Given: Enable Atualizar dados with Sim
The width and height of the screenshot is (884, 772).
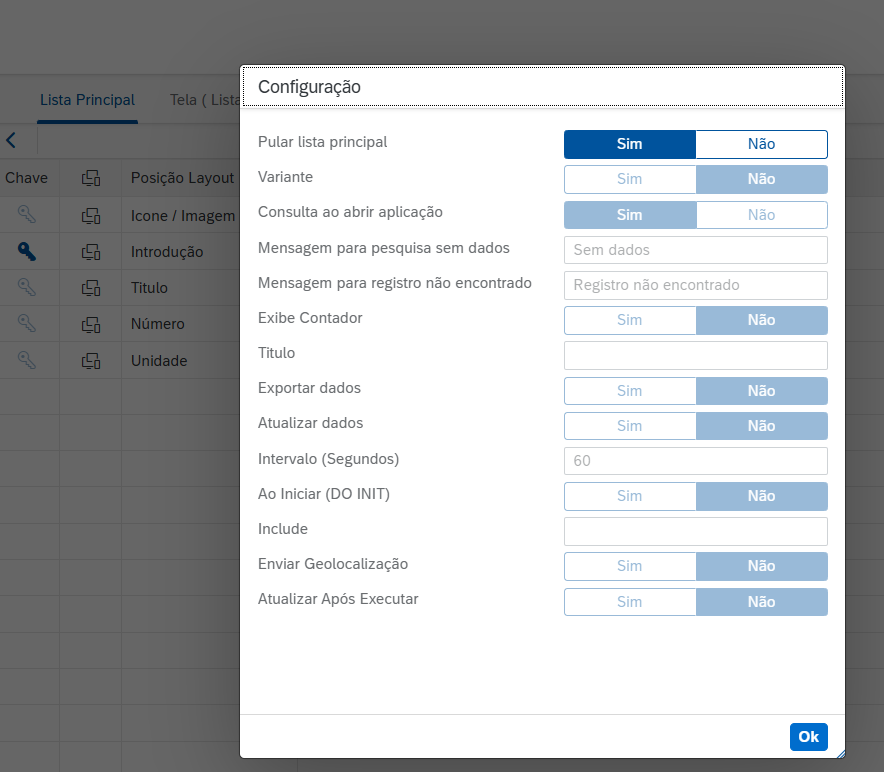Looking at the screenshot, I should 630,426.
